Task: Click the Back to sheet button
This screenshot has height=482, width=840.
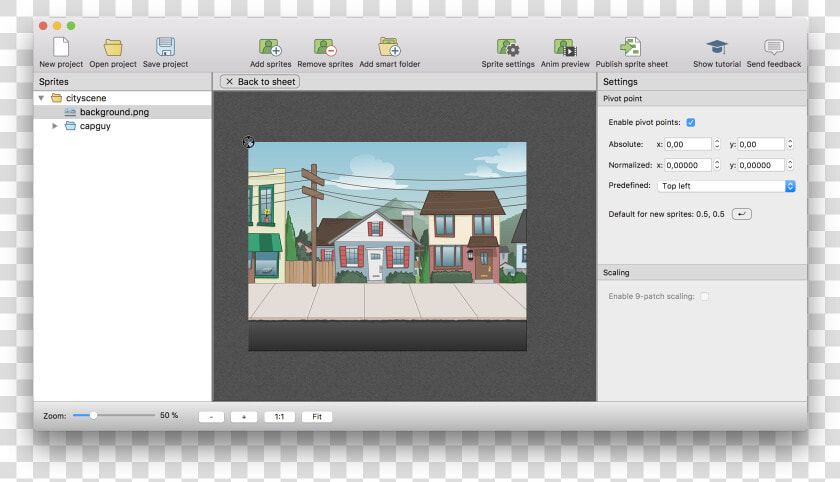Action: (260, 81)
